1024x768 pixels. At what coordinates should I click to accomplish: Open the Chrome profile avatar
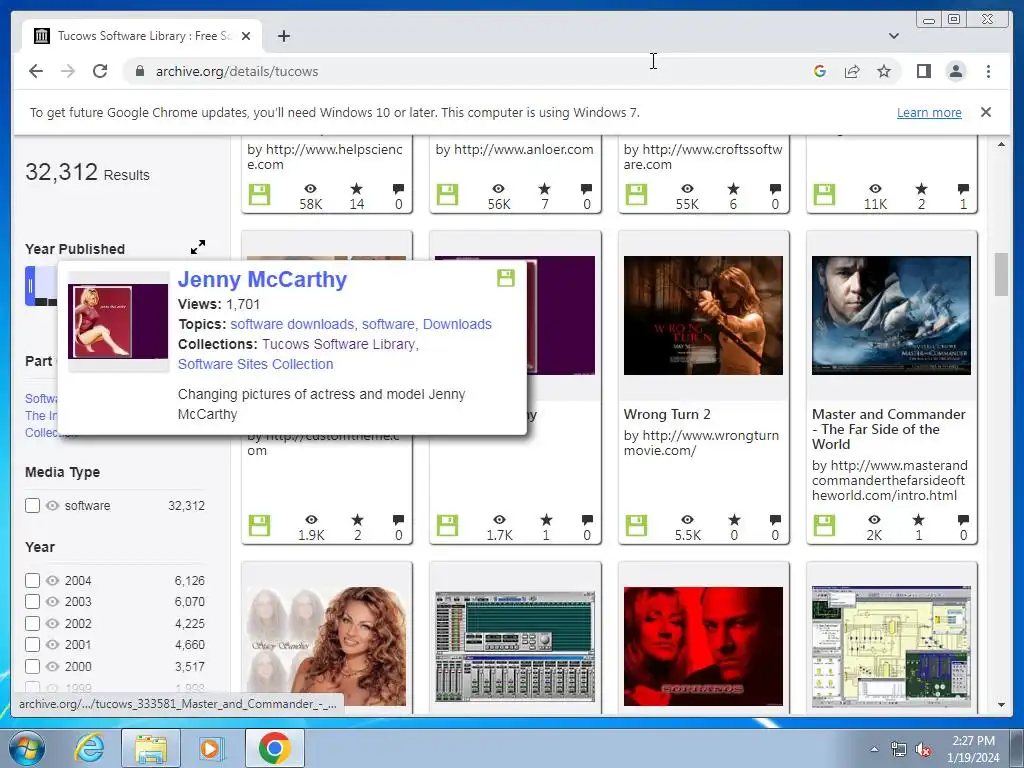(x=955, y=71)
